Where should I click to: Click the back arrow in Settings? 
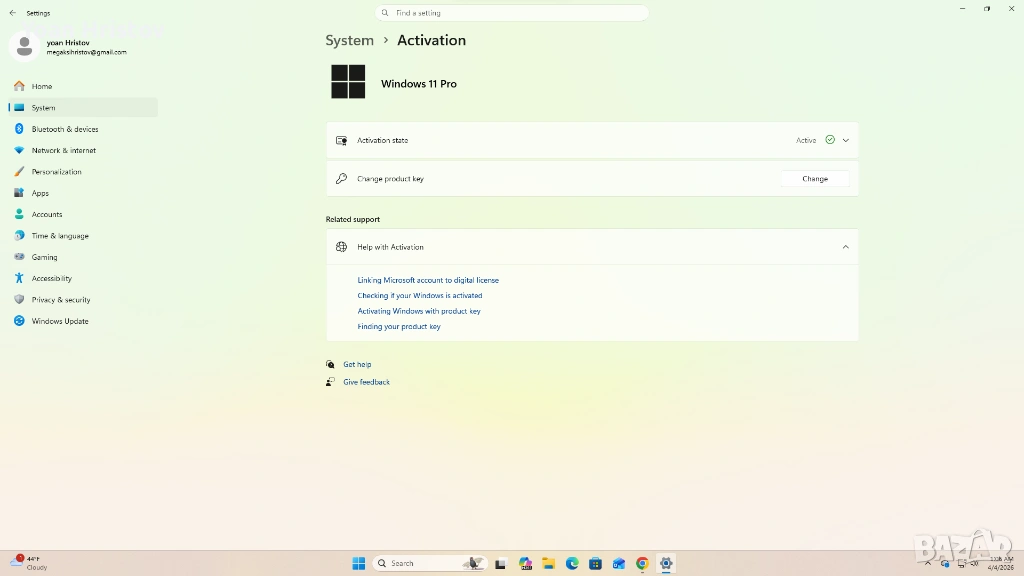[12, 13]
